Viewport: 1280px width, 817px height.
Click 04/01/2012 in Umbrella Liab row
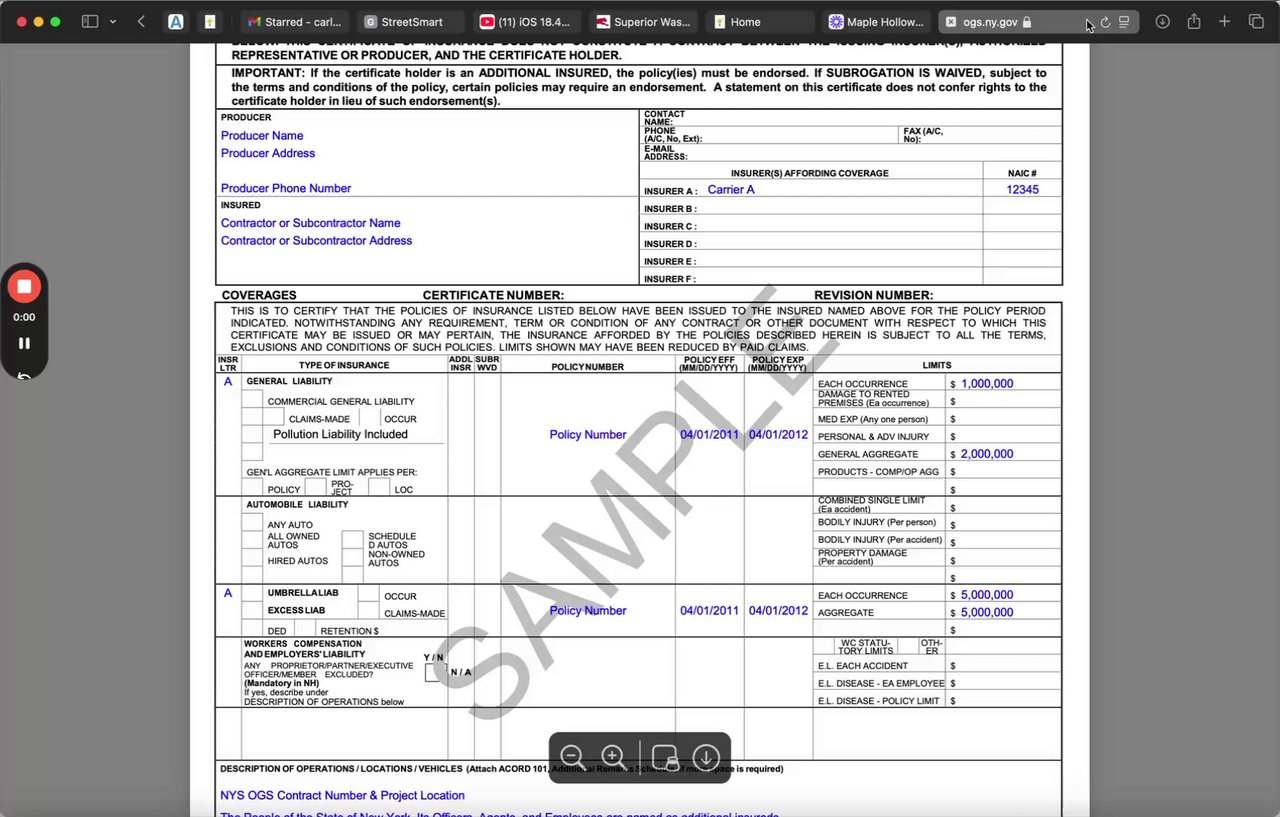point(778,611)
